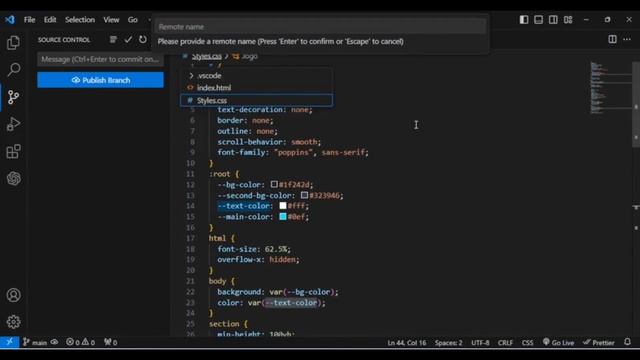This screenshot has height=360, width=640.
Task: Open the white --text-color swatch
Action: [283, 206]
